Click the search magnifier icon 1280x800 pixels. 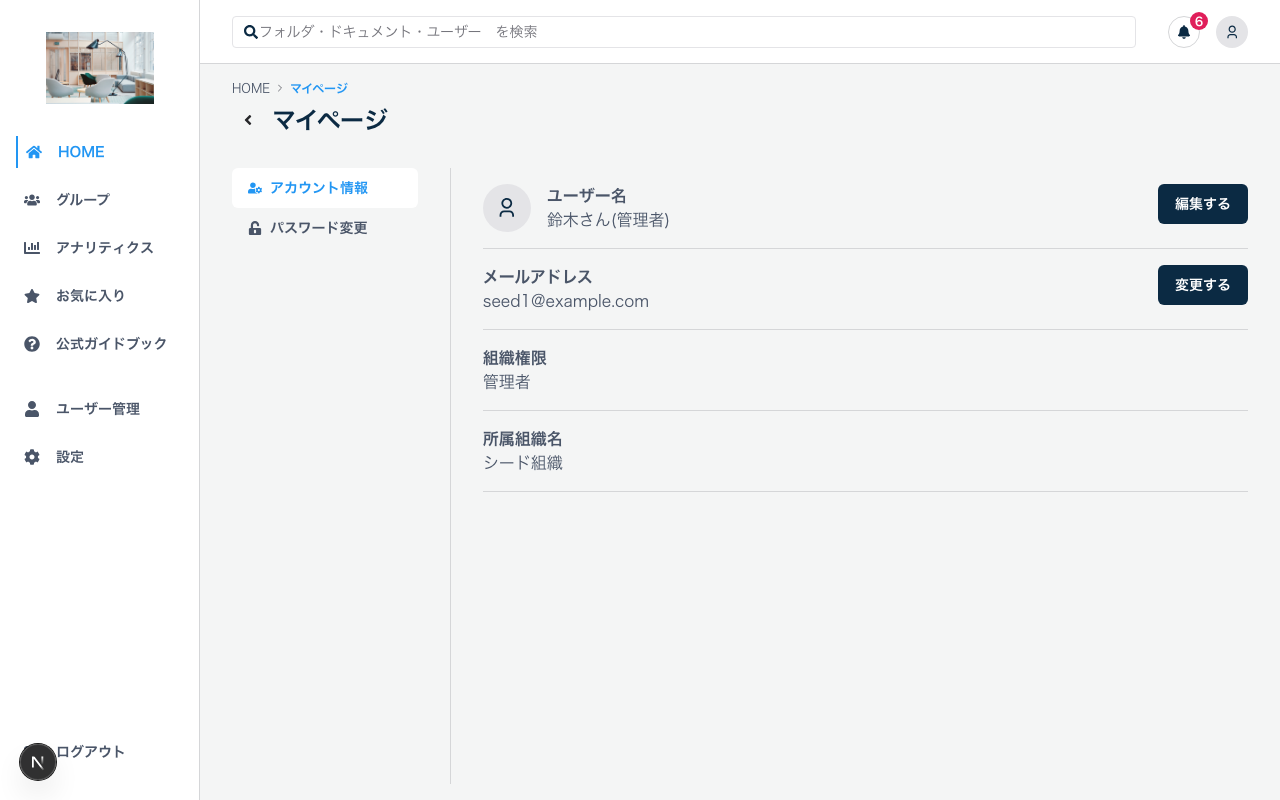pyautogui.click(x=250, y=32)
